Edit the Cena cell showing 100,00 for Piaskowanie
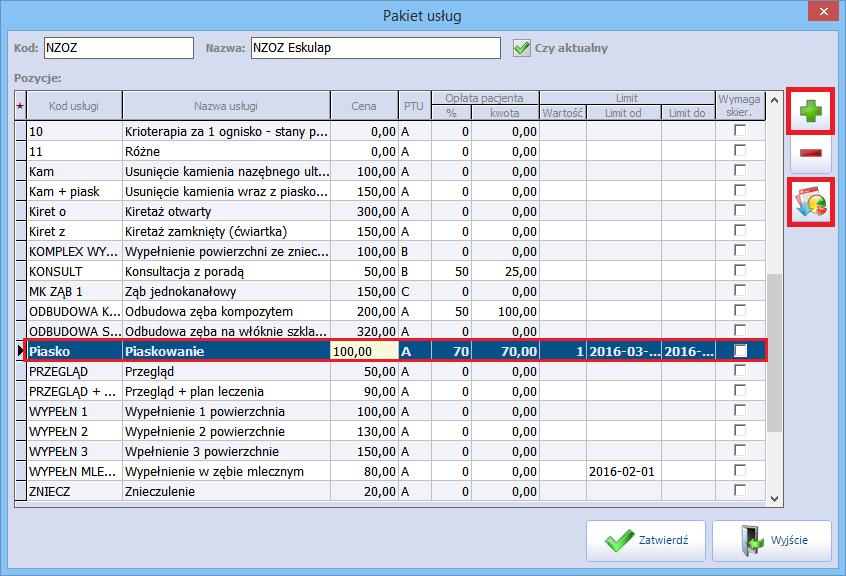846x576 pixels. (364, 352)
